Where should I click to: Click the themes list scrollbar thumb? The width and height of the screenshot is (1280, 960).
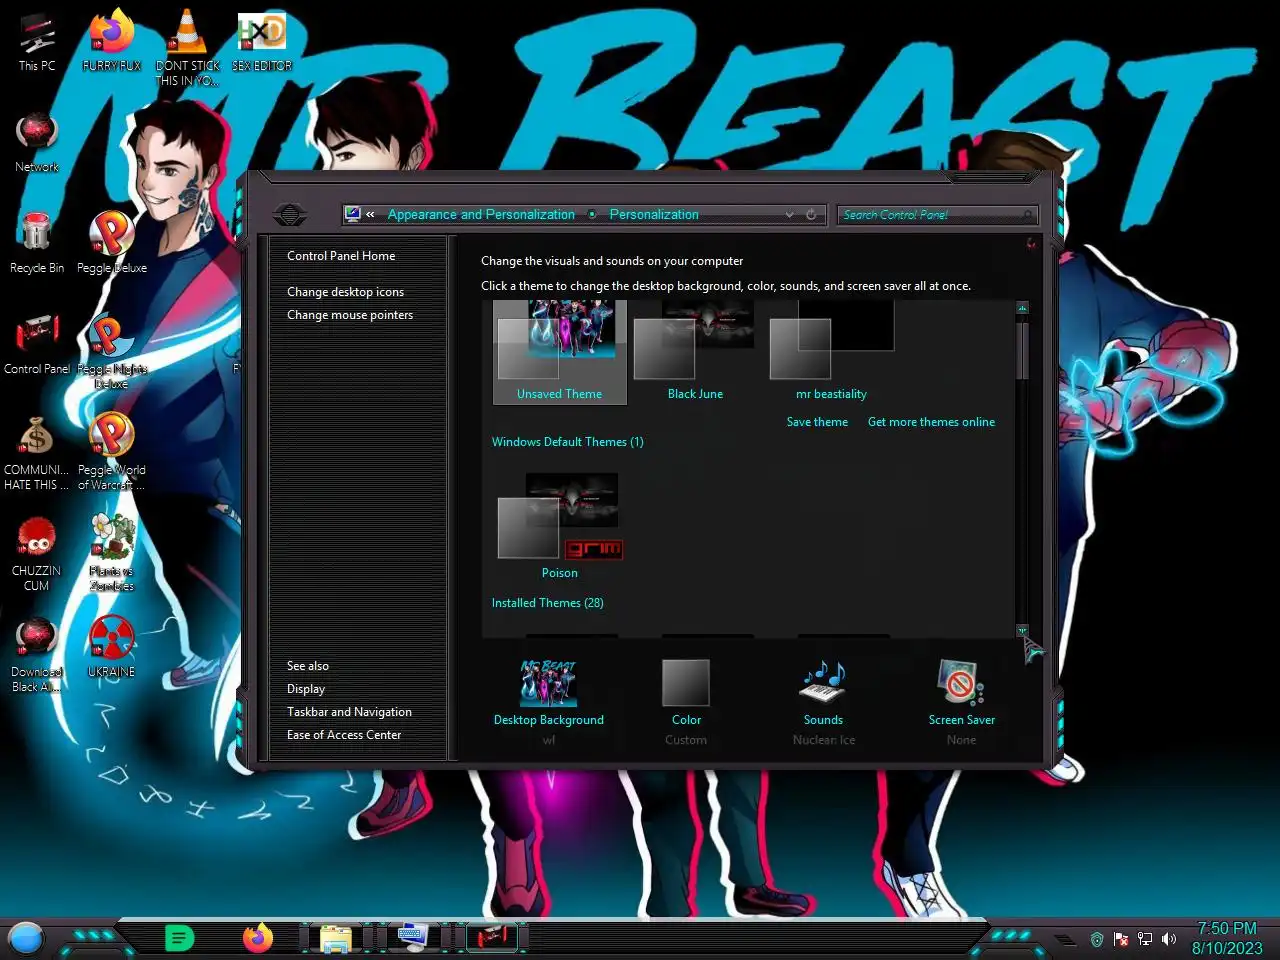(1022, 350)
